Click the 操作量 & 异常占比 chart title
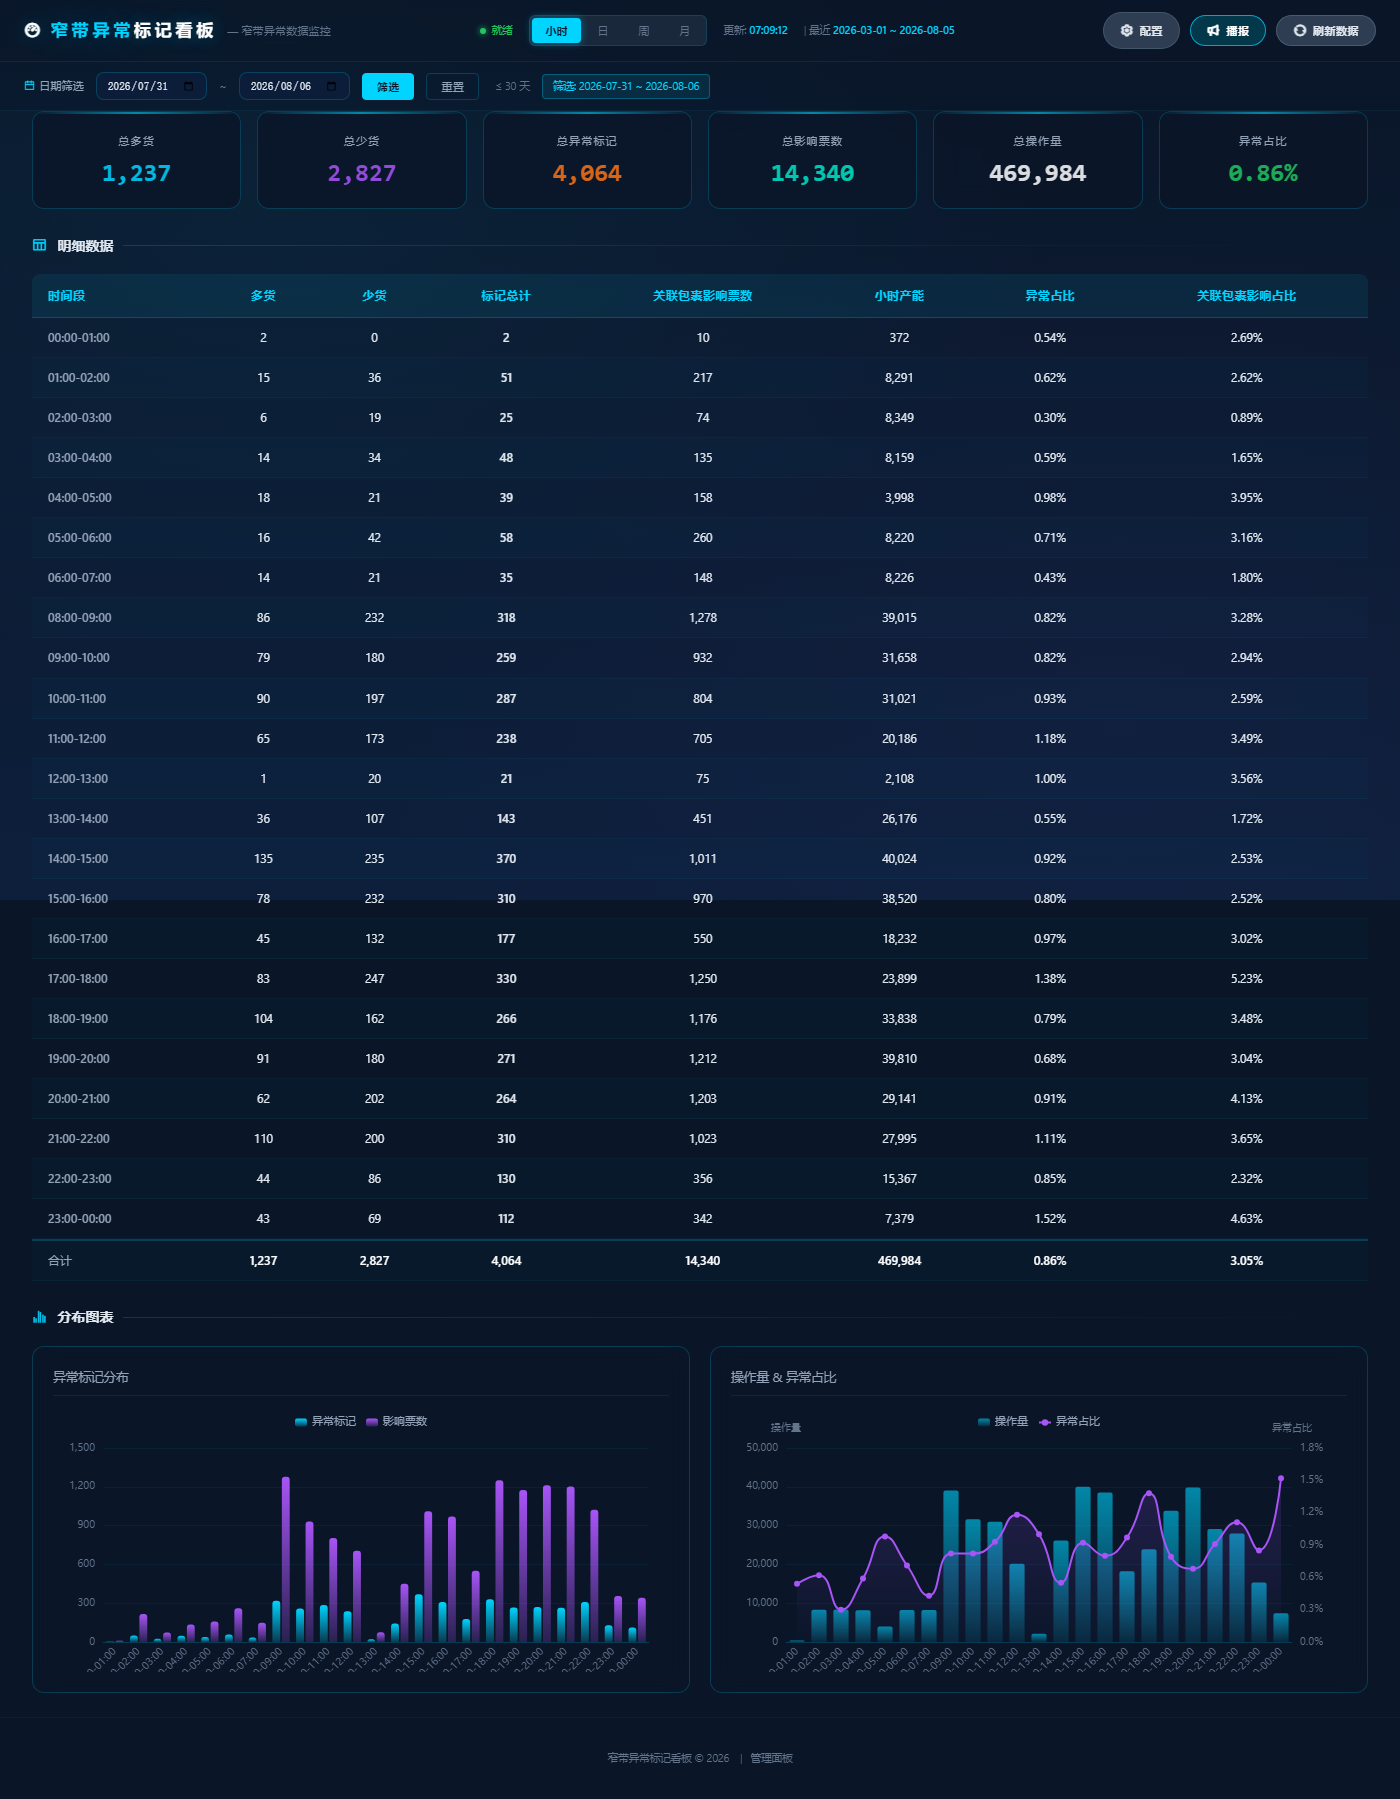 pyautogui.click(x=783, y=1377)
